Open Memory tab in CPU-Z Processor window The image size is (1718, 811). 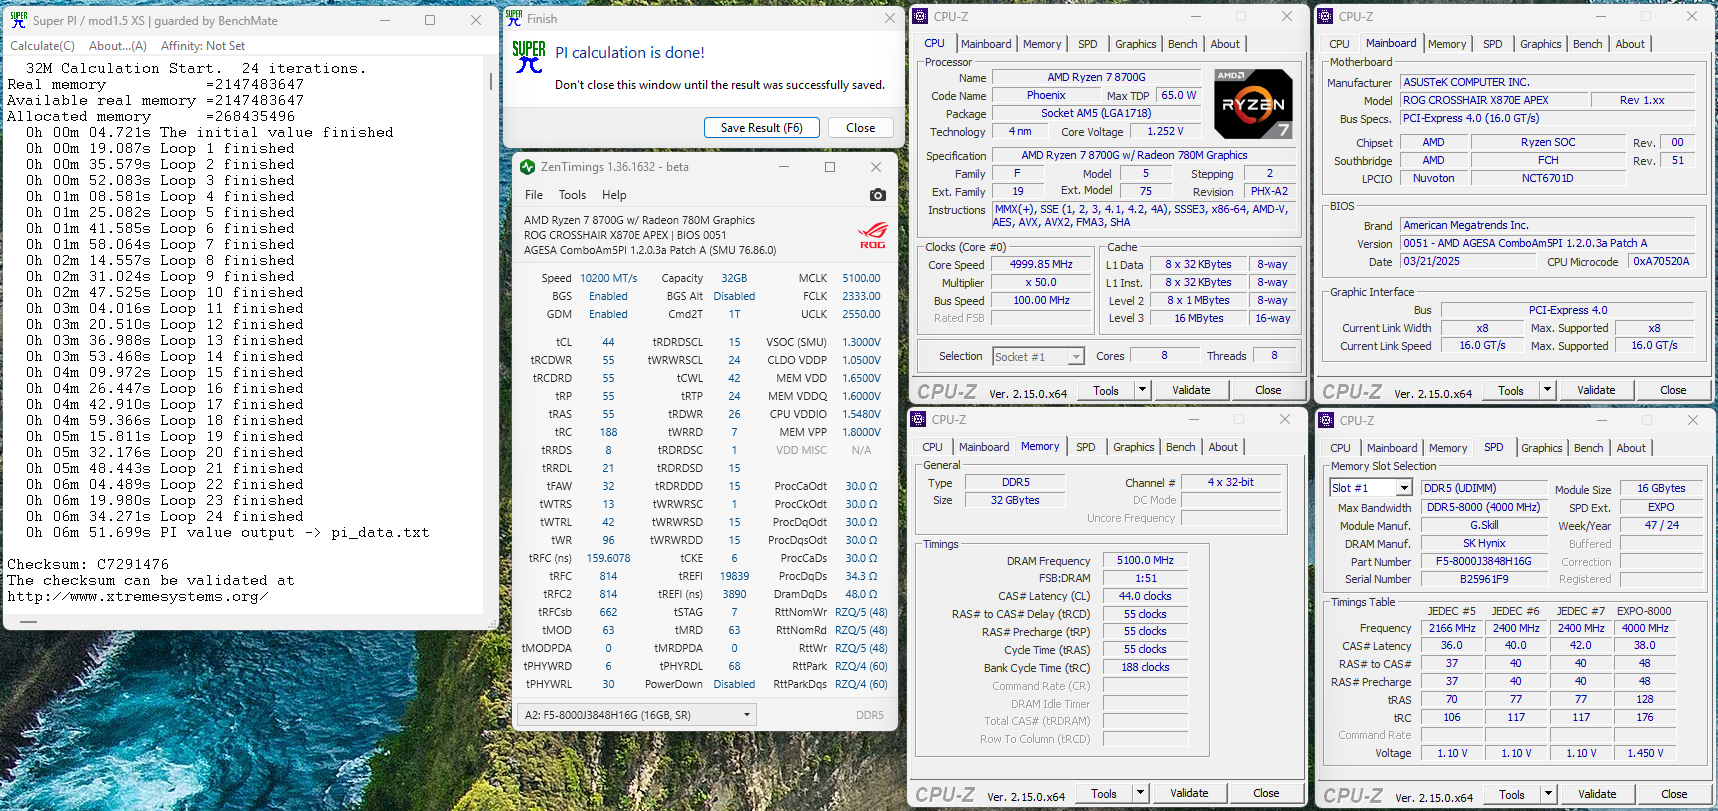coord(1042,44)
